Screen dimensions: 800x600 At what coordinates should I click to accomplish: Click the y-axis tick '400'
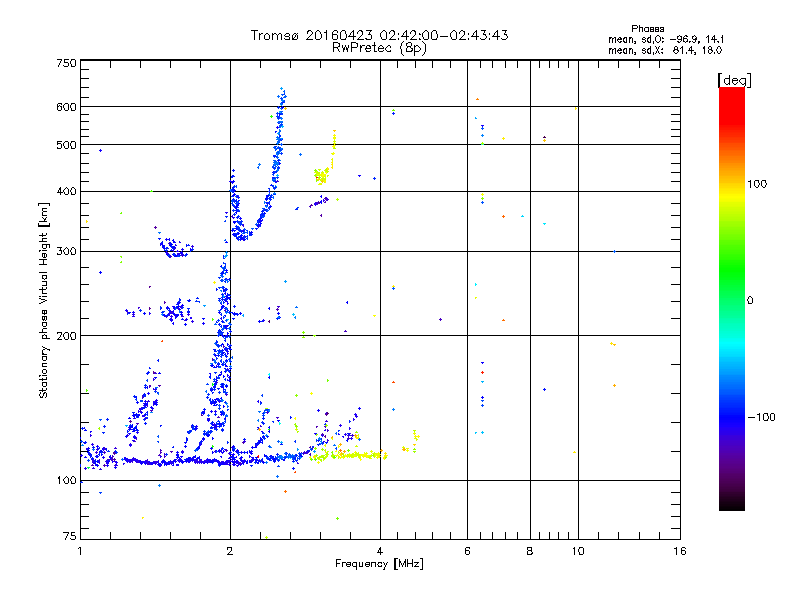(66, 191)
